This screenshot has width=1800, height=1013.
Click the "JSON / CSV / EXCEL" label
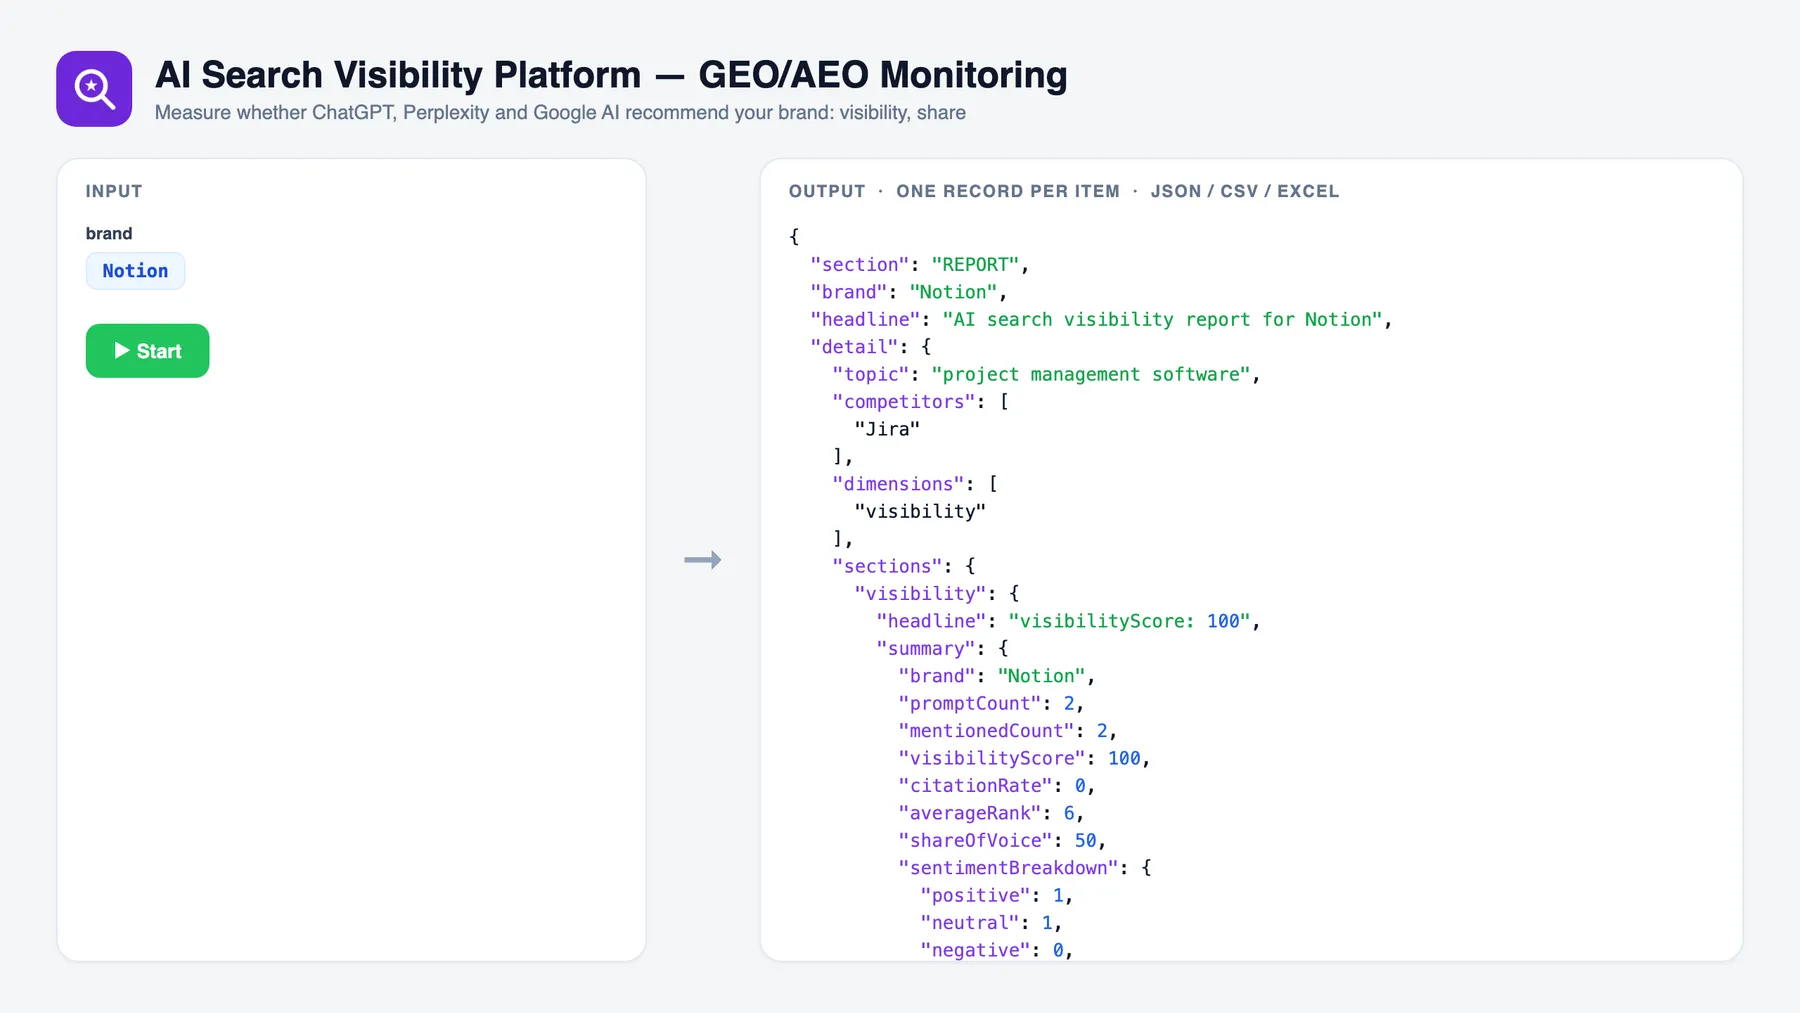(1244, 191)
